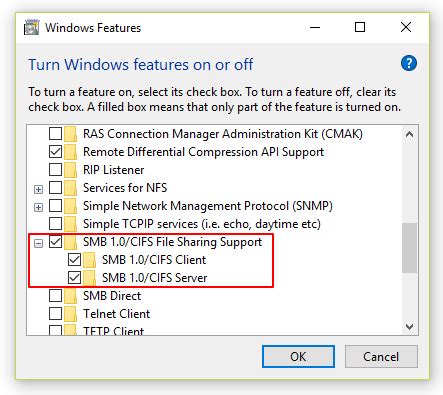Screen dimensions: 443x395
Task: Select 'SMB 1.0/CIFS Server' label
Action: pyautogui.click(x=155, y=278)
